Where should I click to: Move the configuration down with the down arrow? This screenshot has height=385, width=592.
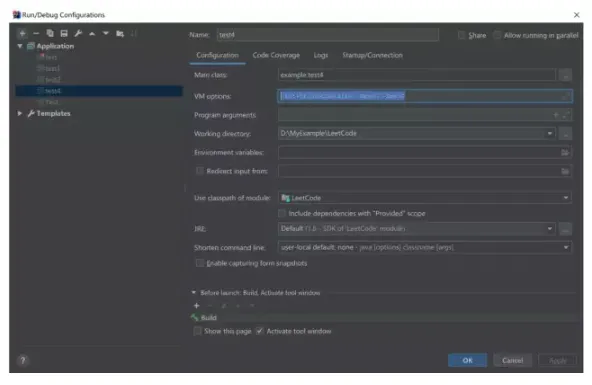[106, 34]
